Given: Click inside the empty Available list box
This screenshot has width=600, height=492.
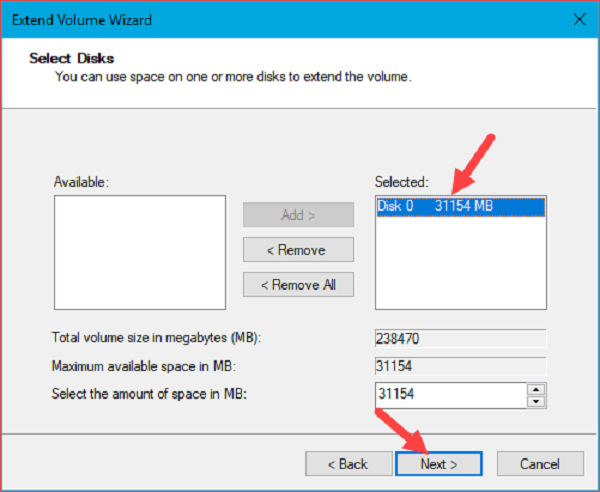Looking at the screenshot, I should coord(139,252).
